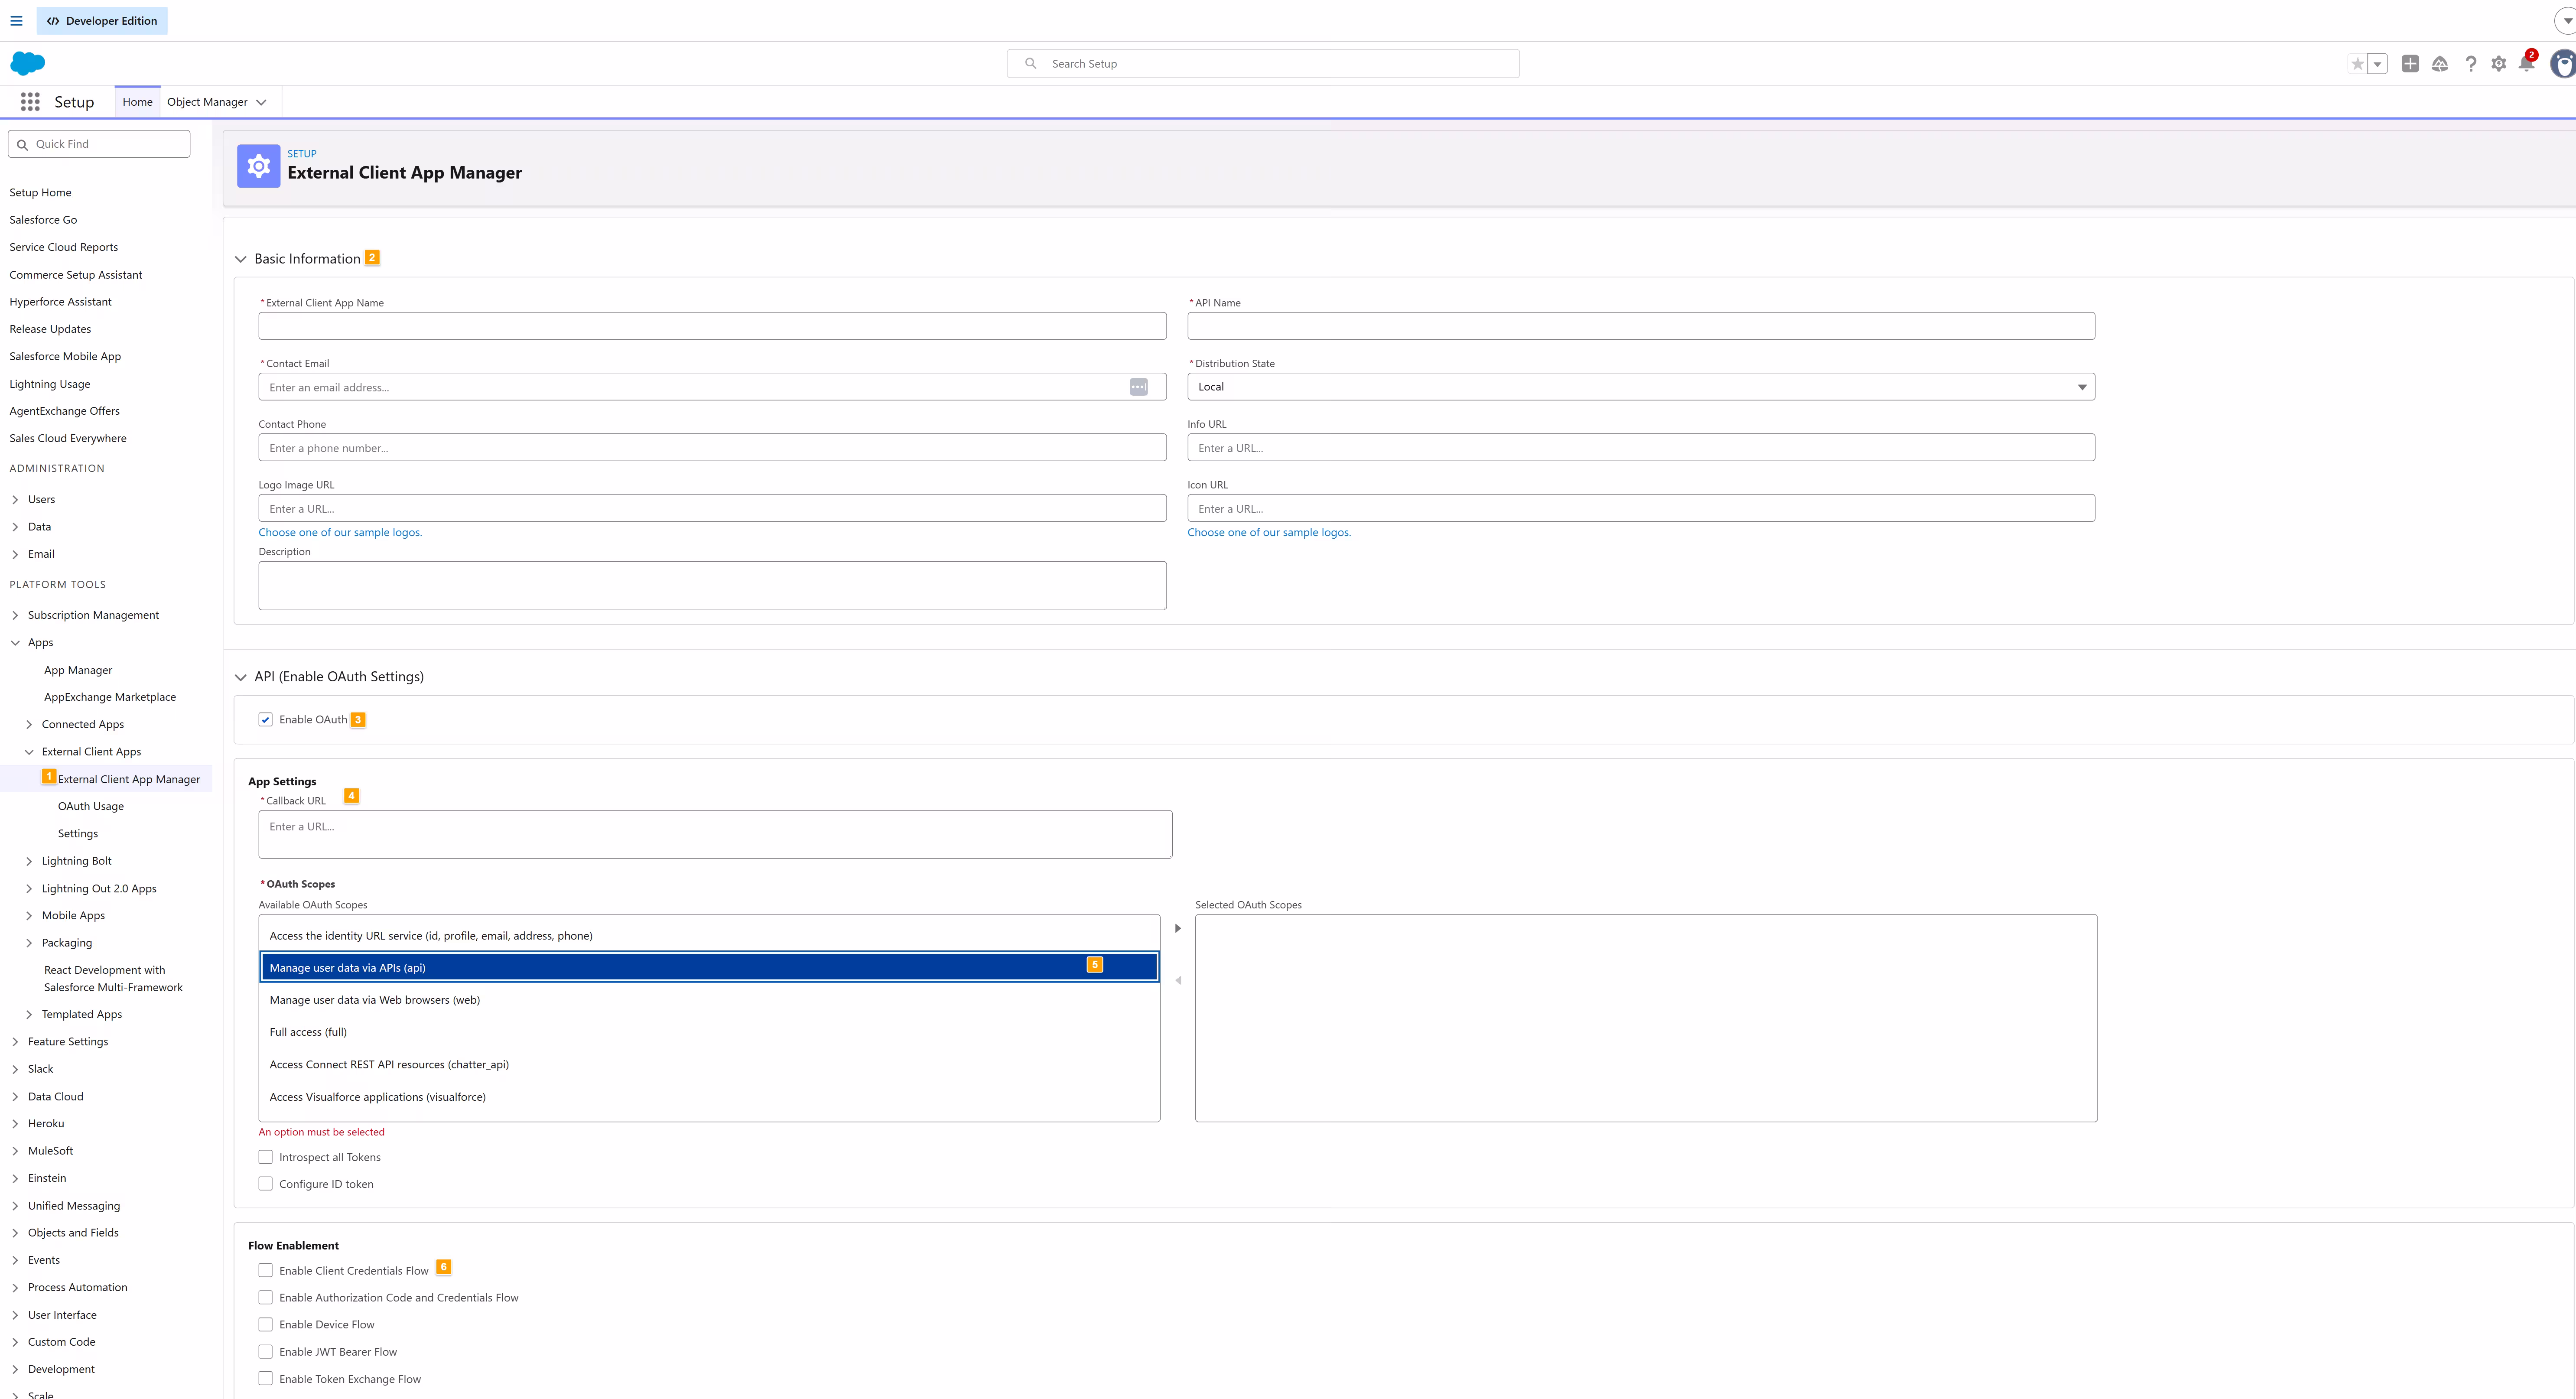This screenshot has width=2576, height=1399.
Task: Open the favorites list dropdown arrow
Action: click(x=2378, y=64)
